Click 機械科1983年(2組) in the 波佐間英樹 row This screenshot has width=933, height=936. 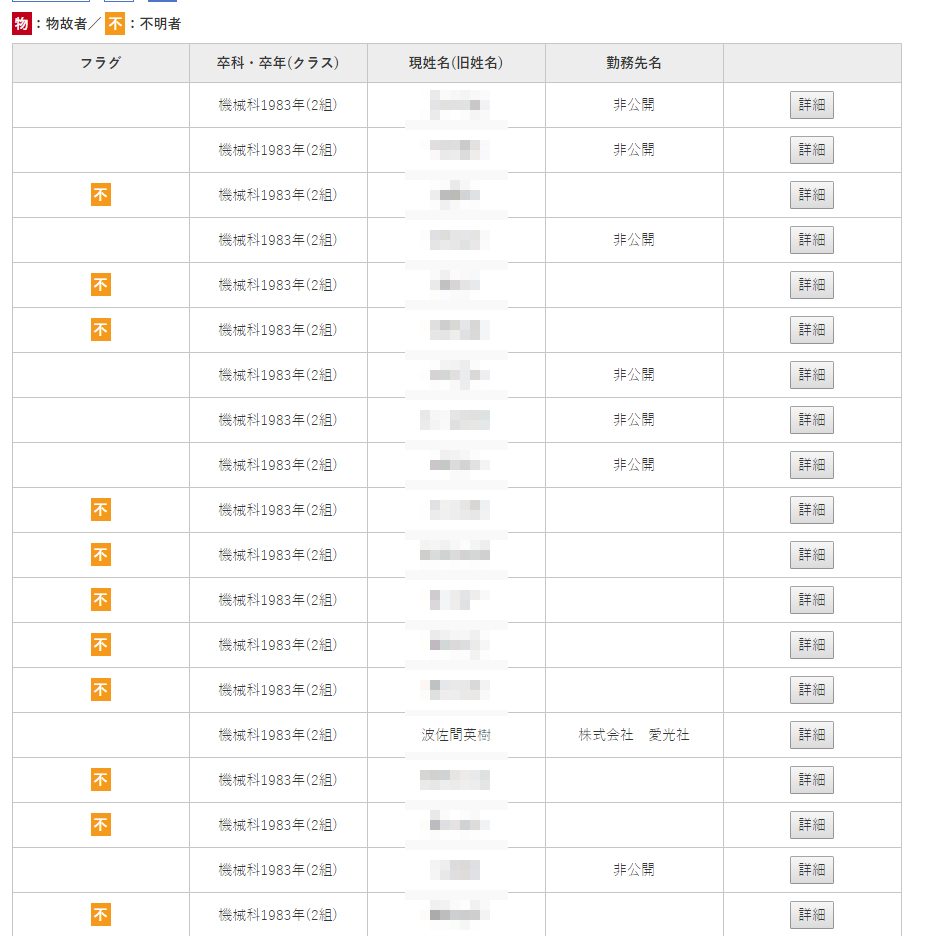278,735
